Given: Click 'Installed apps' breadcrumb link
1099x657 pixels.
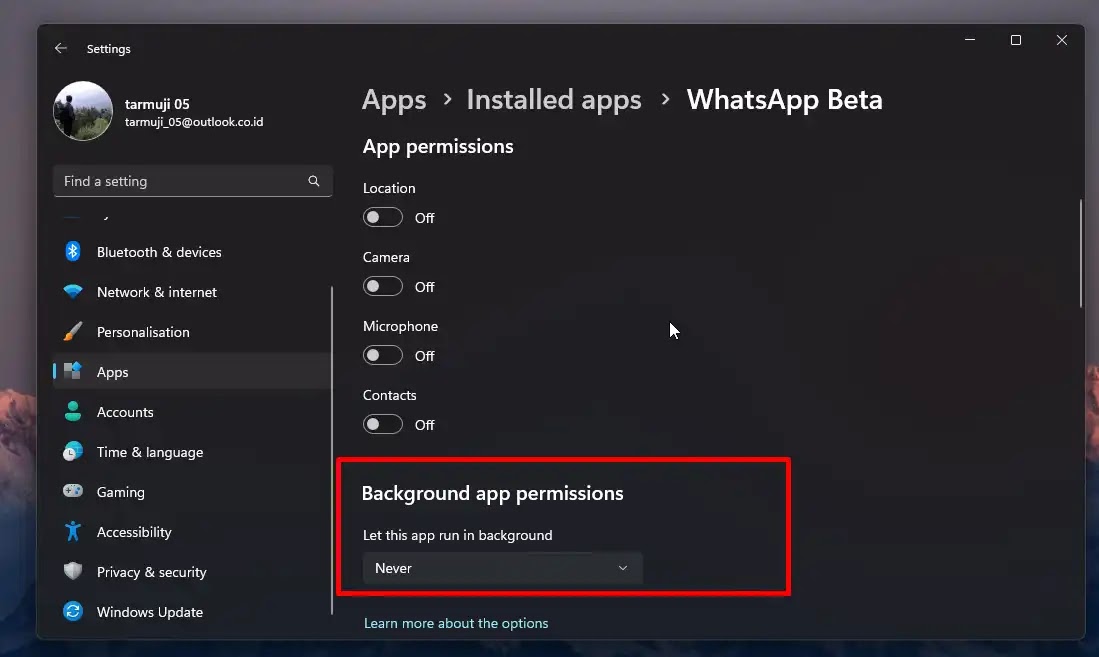Looking at the screenshot, I should click(554, 100).
